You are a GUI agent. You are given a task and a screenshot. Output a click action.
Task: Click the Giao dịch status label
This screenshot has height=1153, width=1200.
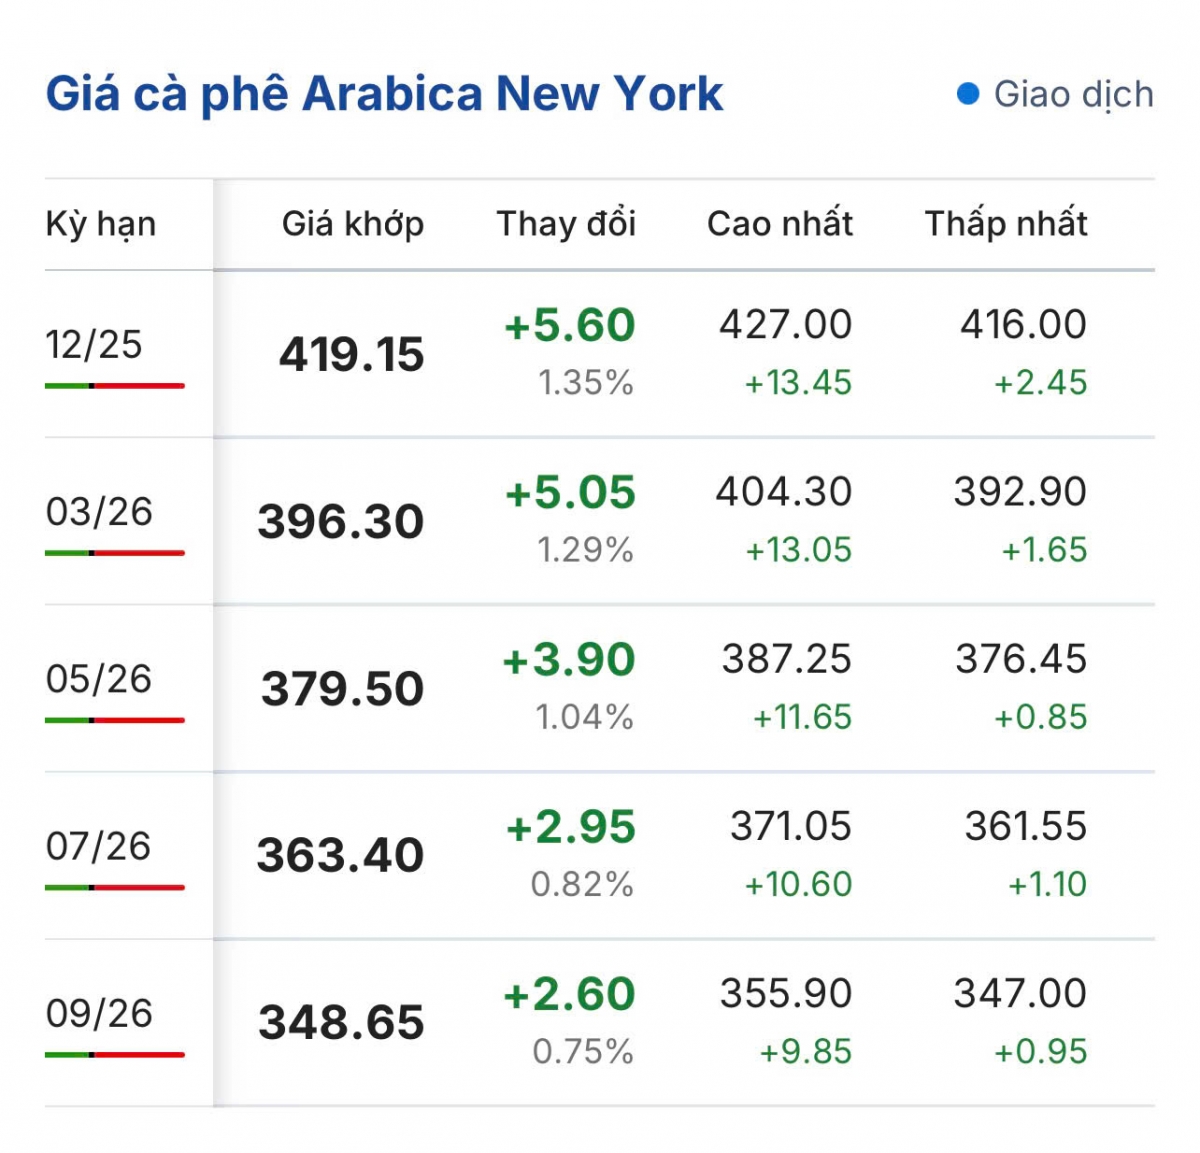pyautogui.click(x=1073, y=94)
